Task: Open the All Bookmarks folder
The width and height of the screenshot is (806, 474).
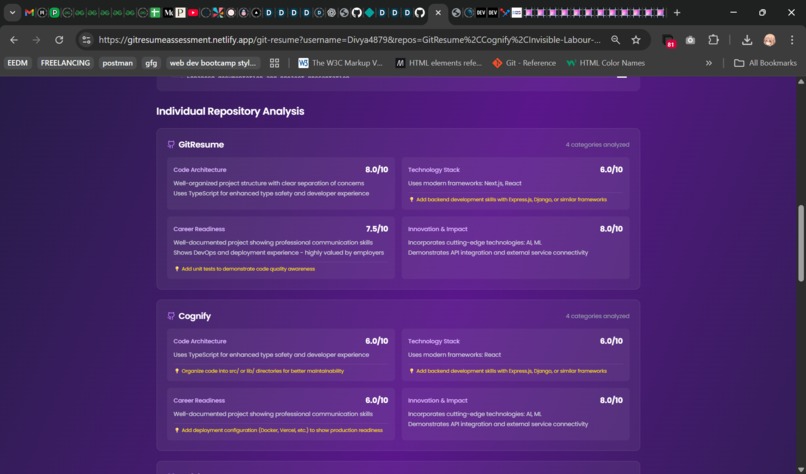Action: (765, 63)
